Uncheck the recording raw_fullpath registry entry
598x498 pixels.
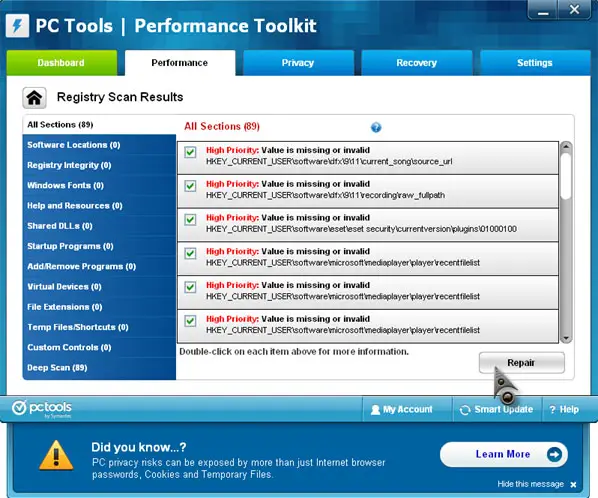click(x=190, y=186)
